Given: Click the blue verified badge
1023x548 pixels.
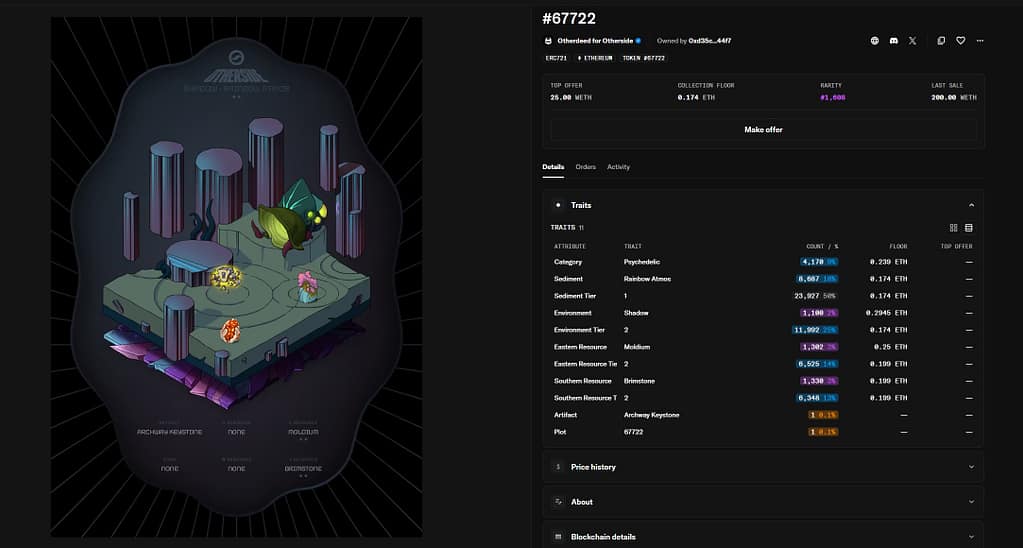Looking at the screenshot, I should pyautogui.click(x=638, y=40).
